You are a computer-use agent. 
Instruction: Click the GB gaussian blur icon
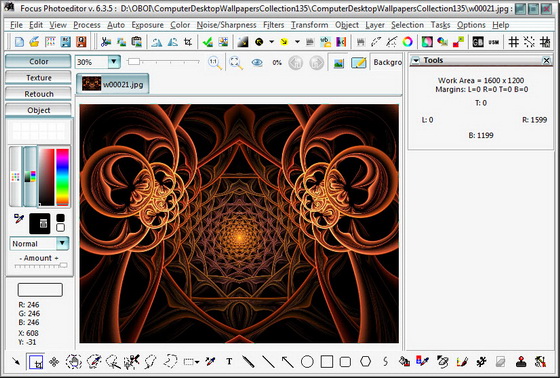point(478,42)
